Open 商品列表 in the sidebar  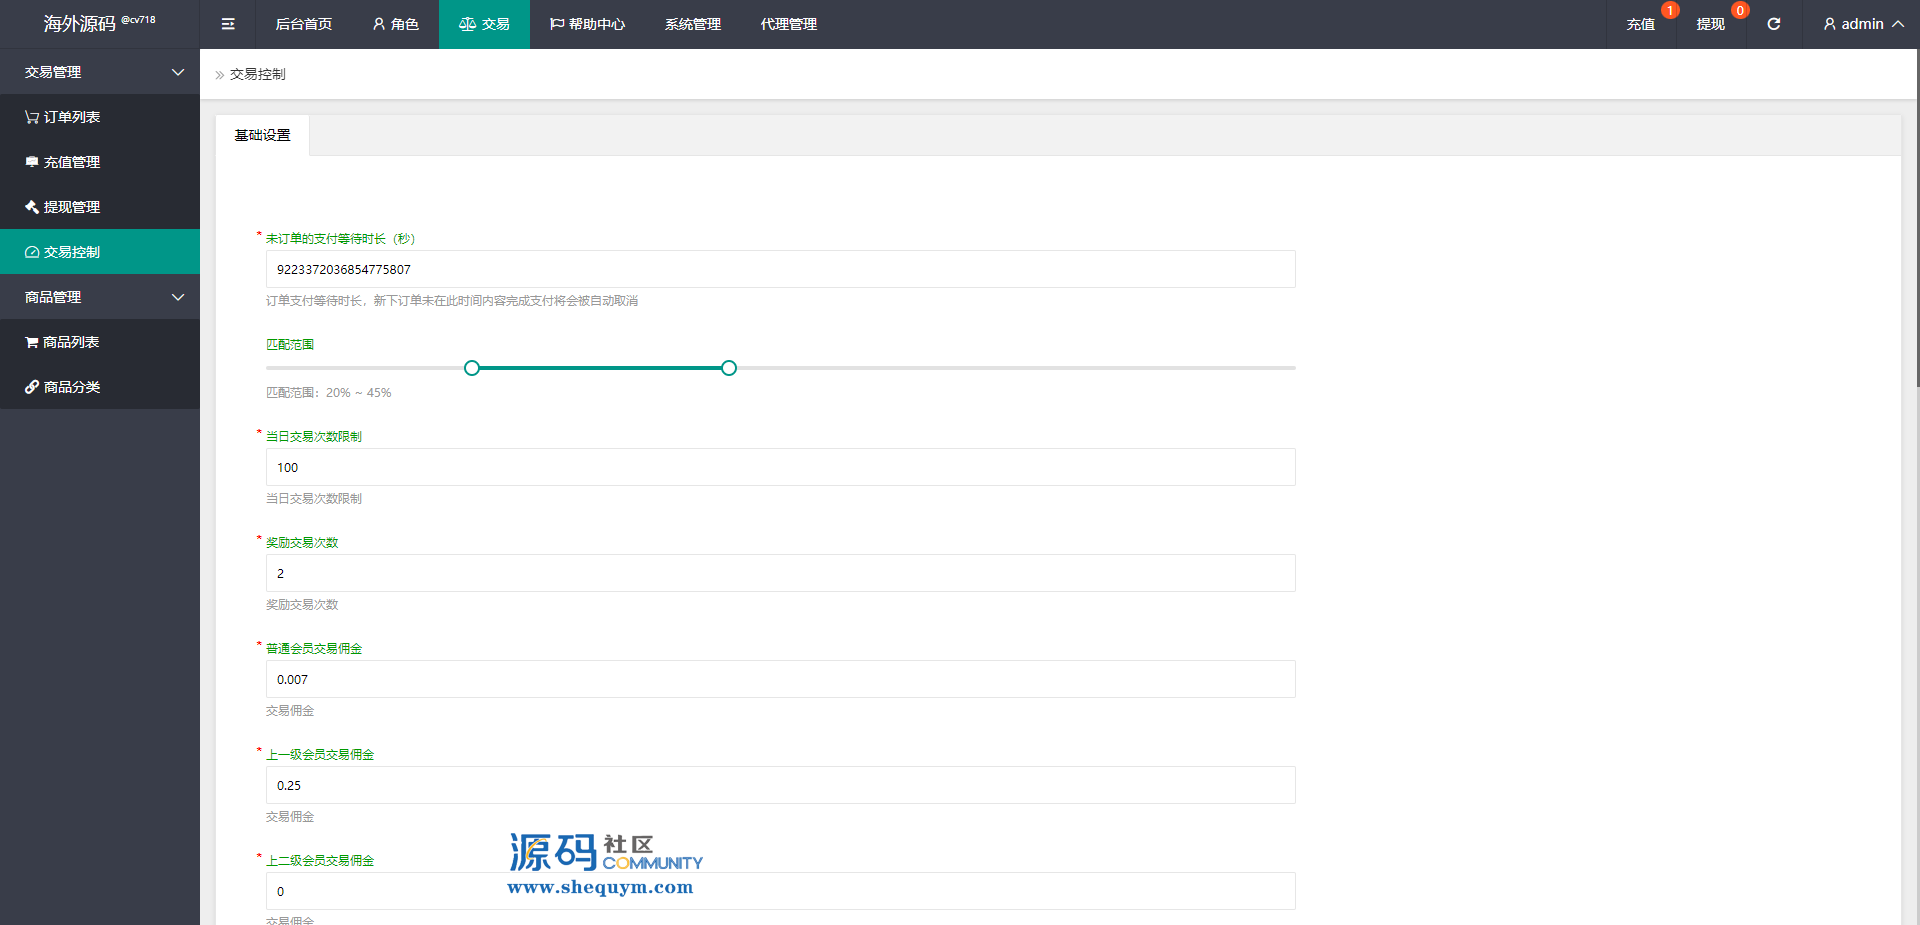(100, 342)
